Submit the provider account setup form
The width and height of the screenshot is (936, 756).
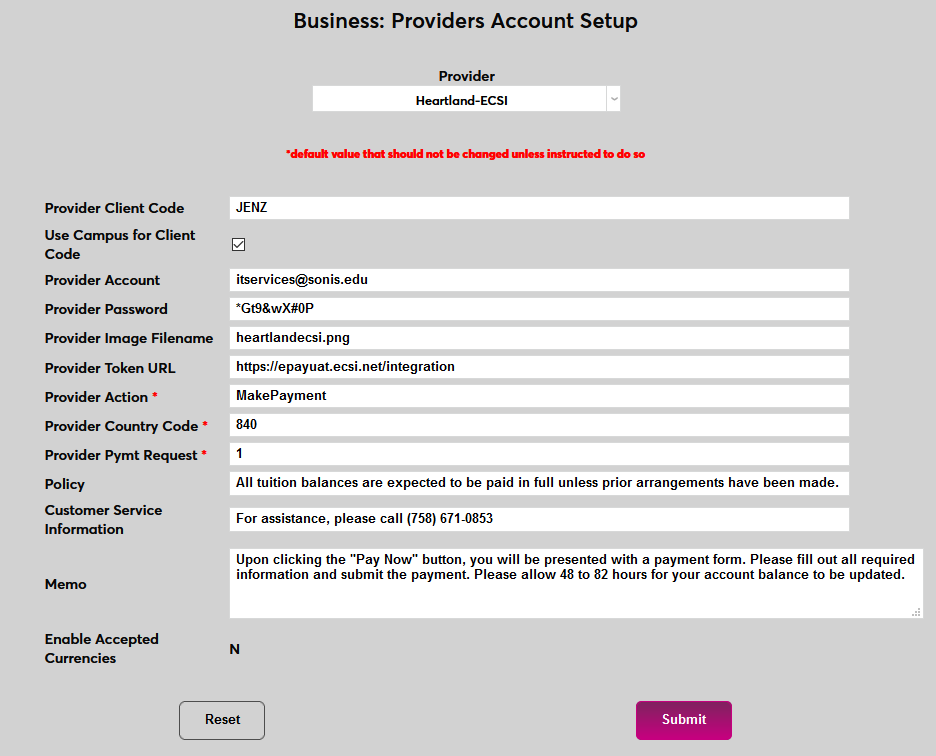coord(684,720)
